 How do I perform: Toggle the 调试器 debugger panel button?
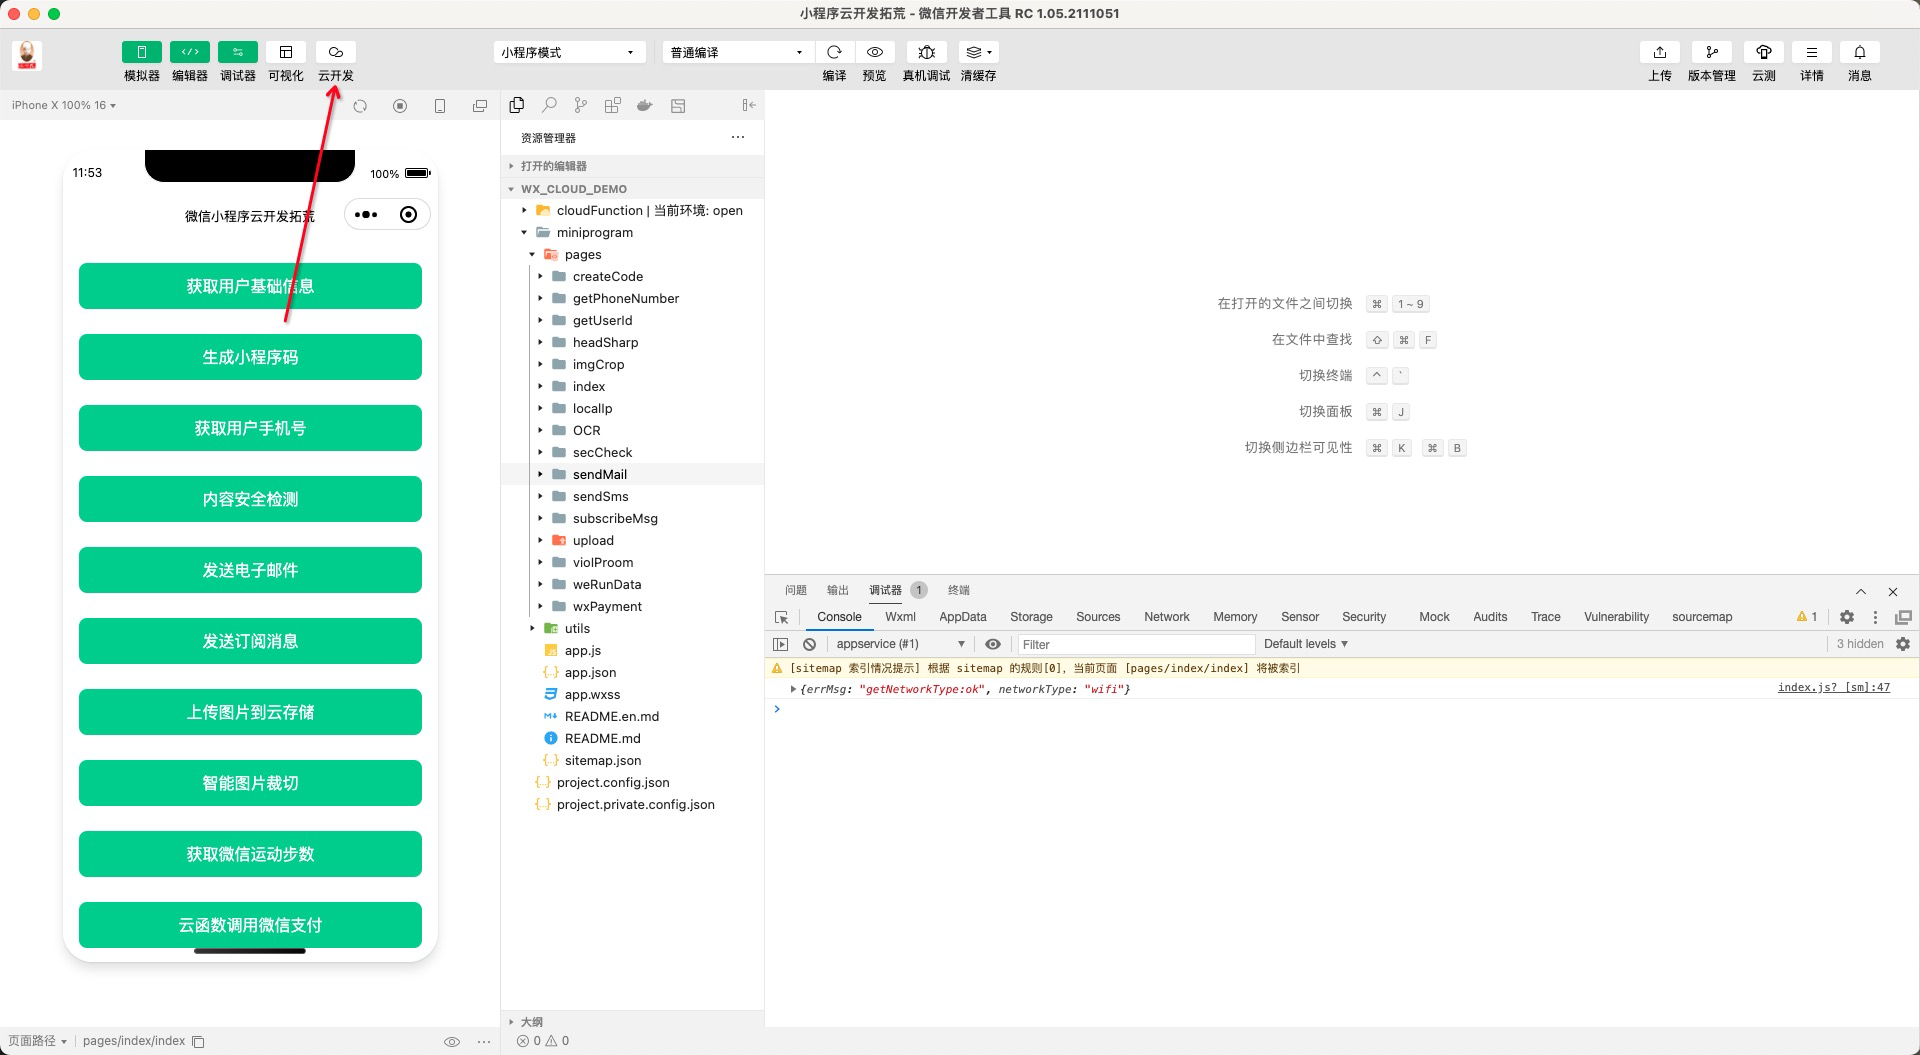coord(238,52)
